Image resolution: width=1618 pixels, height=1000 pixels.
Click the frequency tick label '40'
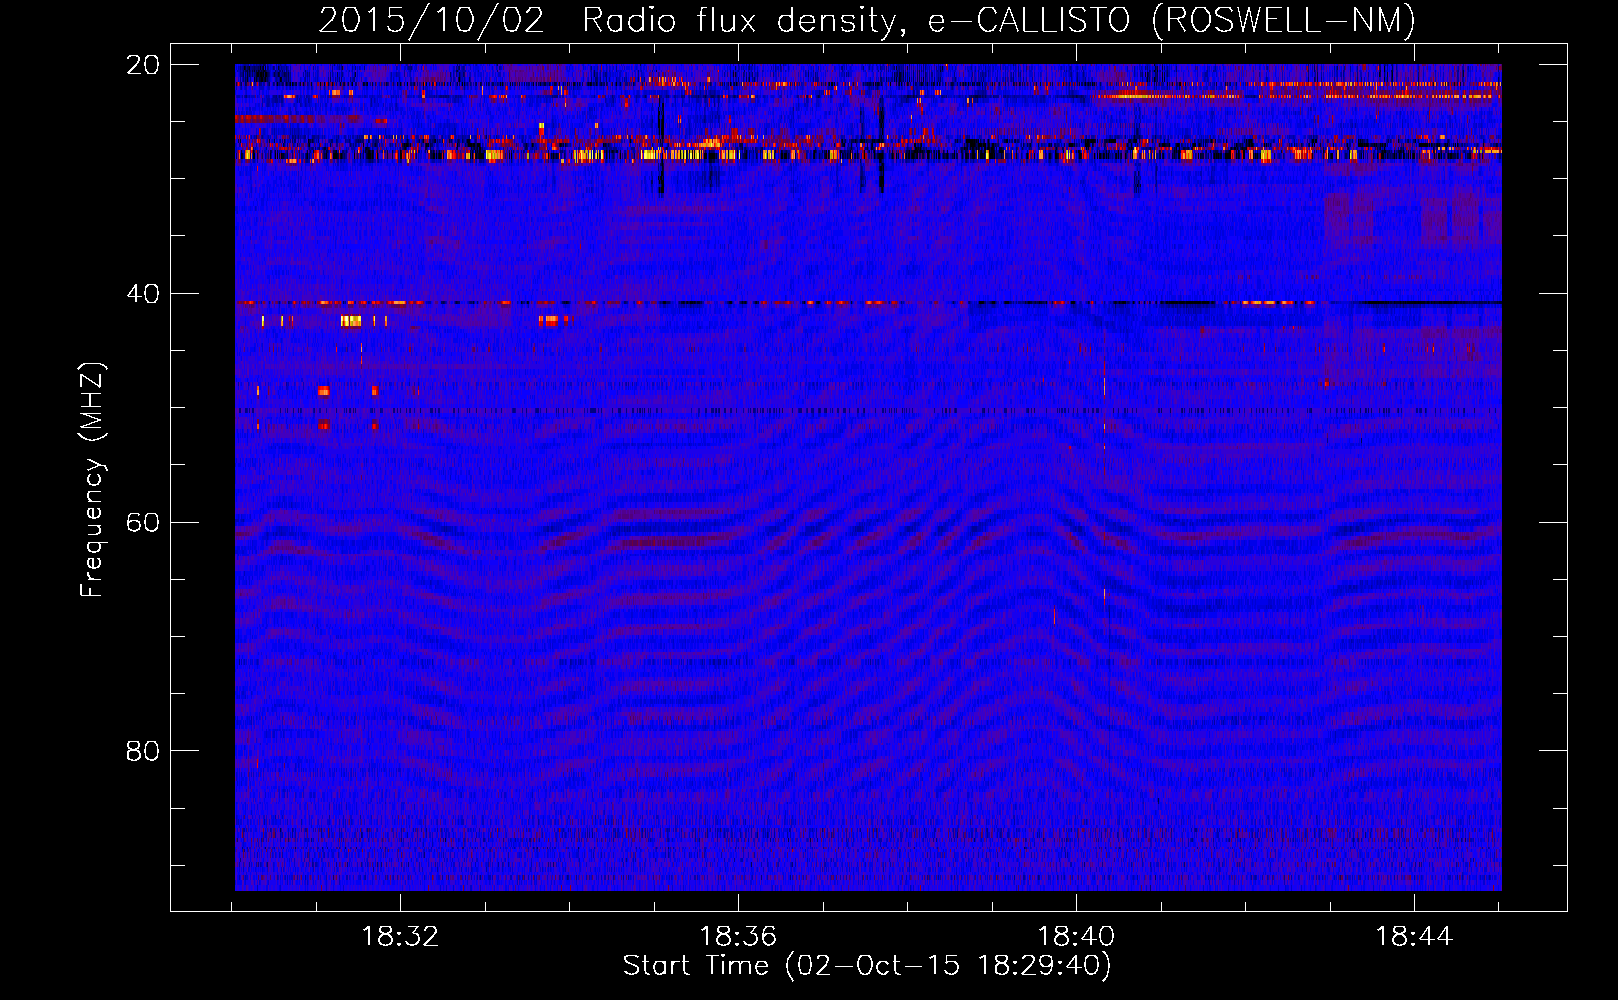pos(143,294)
